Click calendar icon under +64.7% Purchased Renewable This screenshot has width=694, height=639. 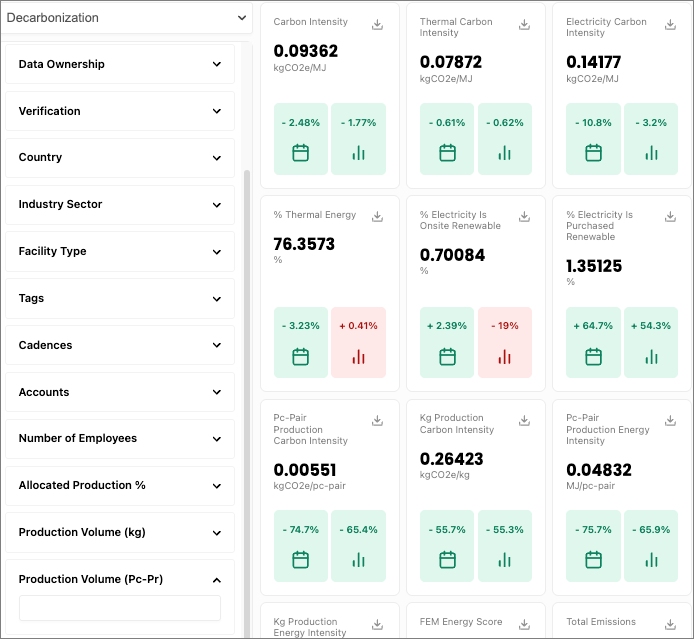click(x=593, y=357)
